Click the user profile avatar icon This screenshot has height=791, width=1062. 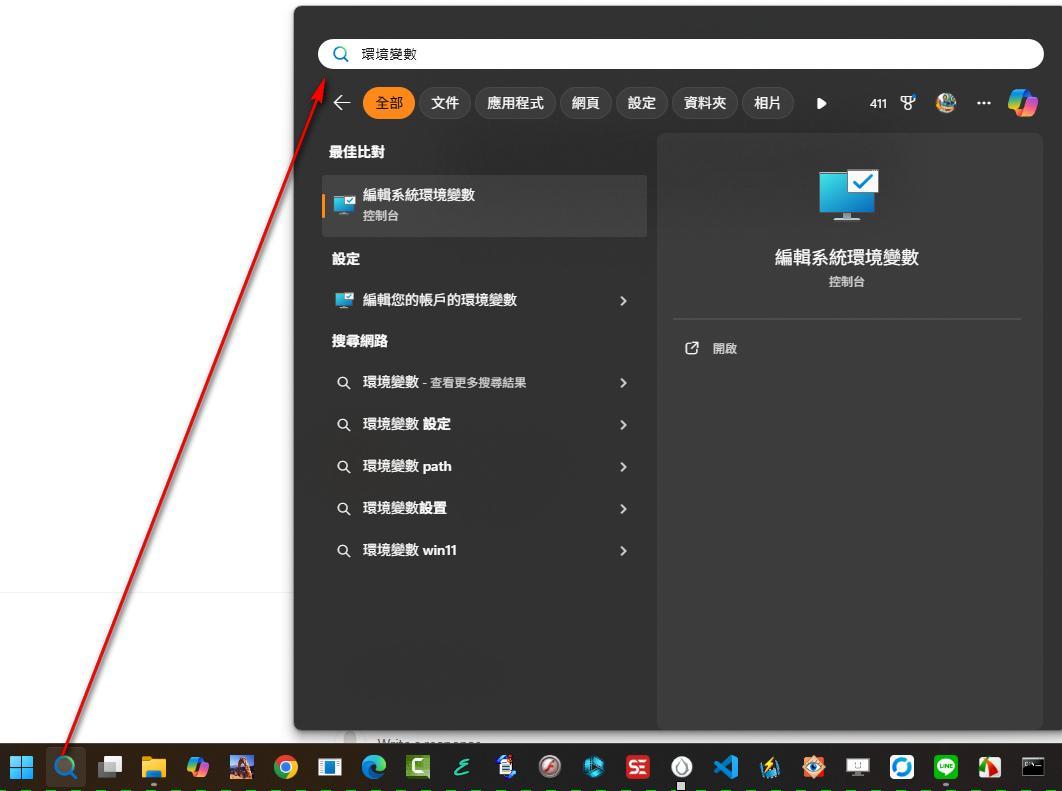pos(946,103)
